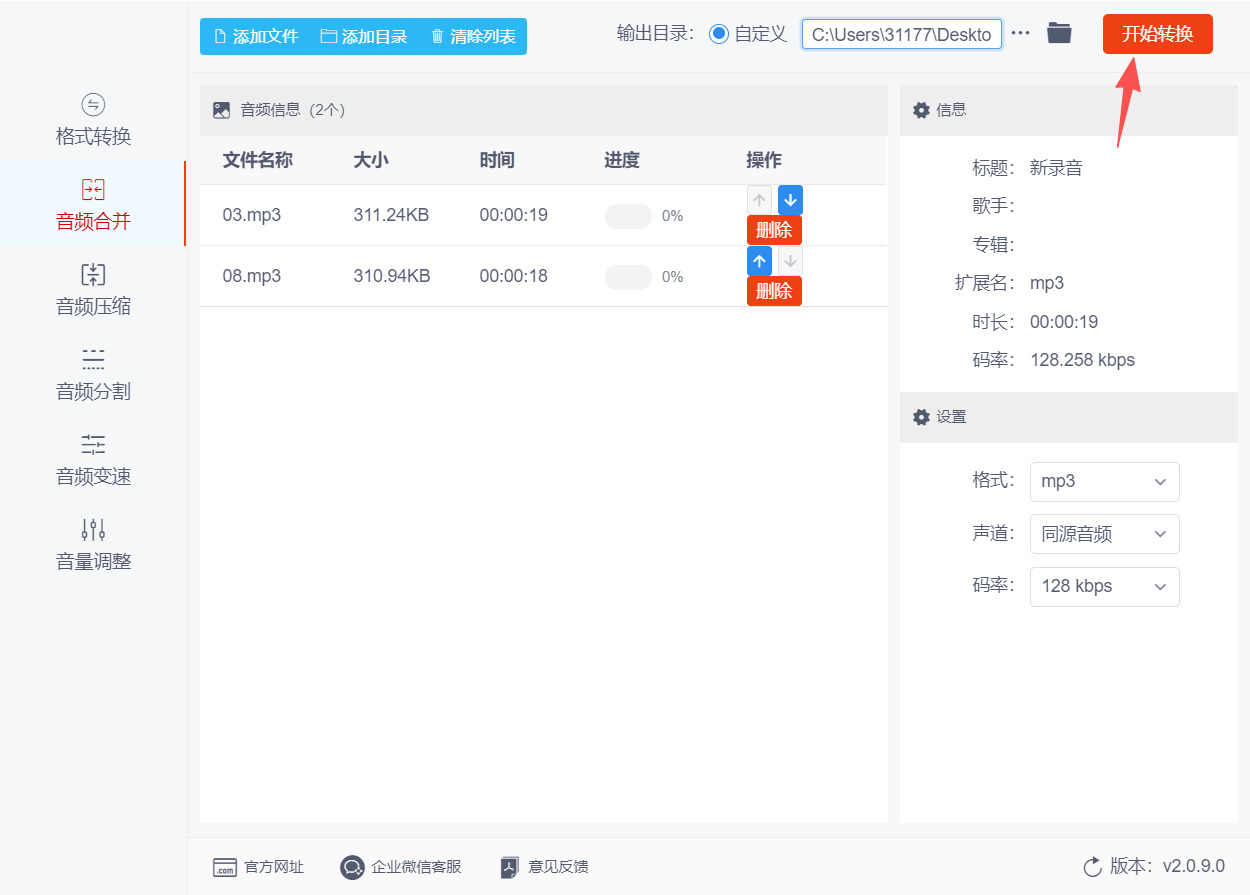
Task: Open the 码率 128 kbps dropdown
Action: [x=1104, y=586]
